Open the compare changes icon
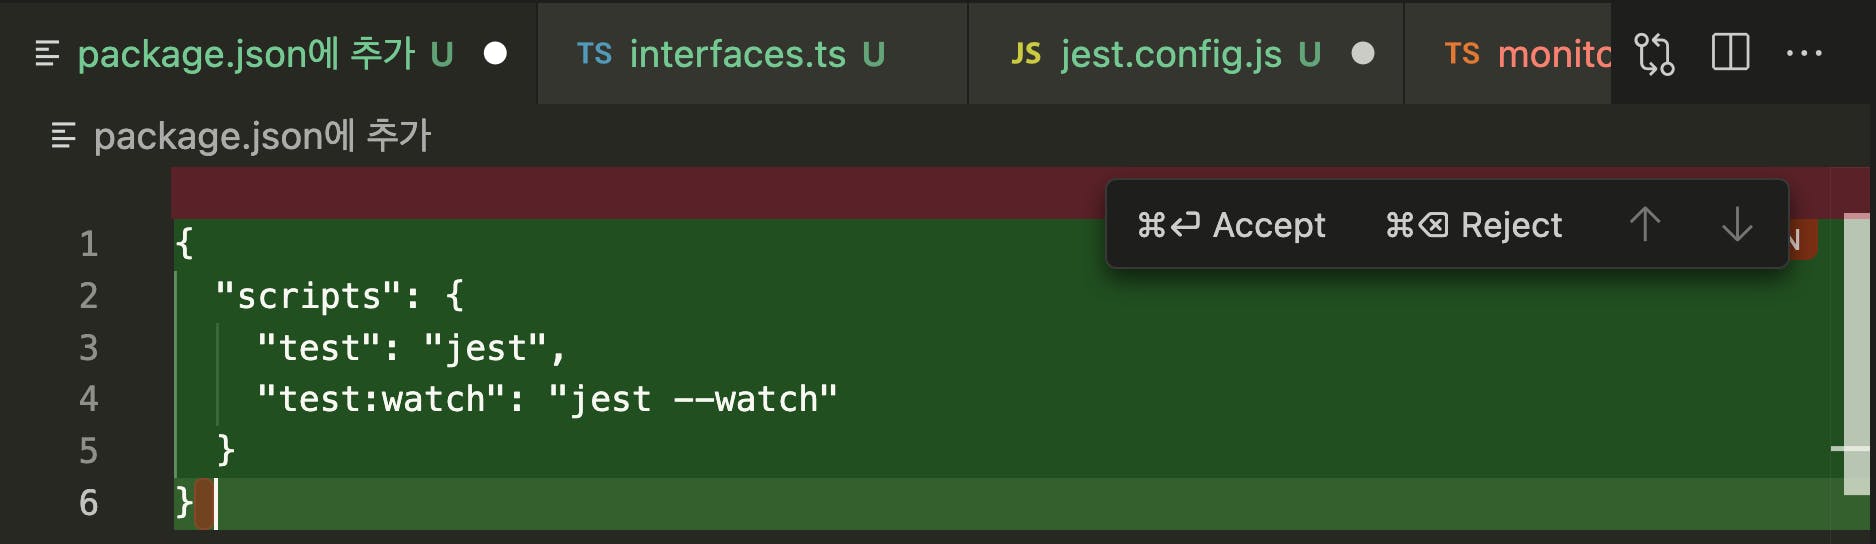Image resolution: width=1876 pixels, height=544 pixels. (1654, 53)
